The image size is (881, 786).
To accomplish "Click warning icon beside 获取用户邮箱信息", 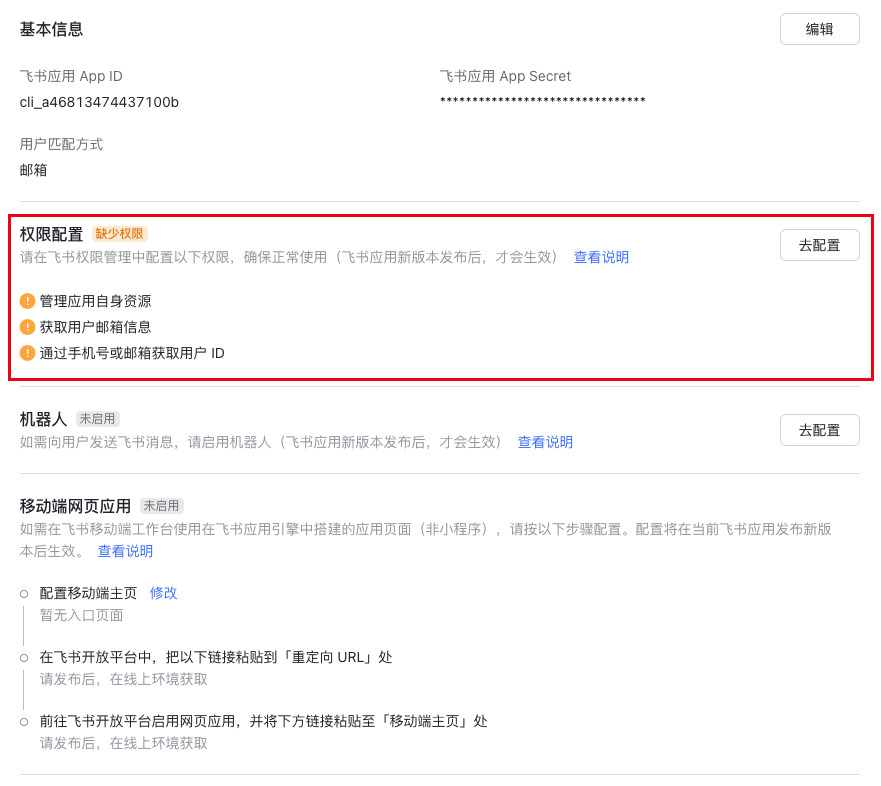I will pyautogui.click(x=27, y=327).
